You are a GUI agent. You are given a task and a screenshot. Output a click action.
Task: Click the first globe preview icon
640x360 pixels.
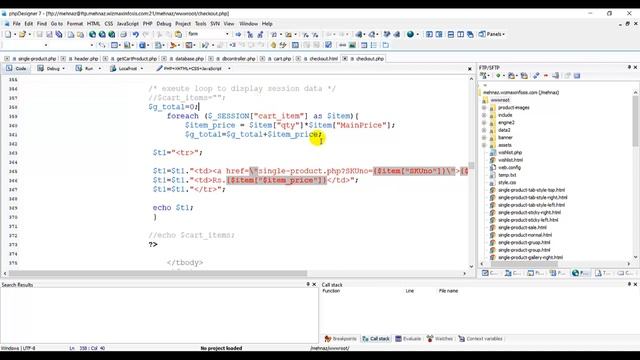93,34
